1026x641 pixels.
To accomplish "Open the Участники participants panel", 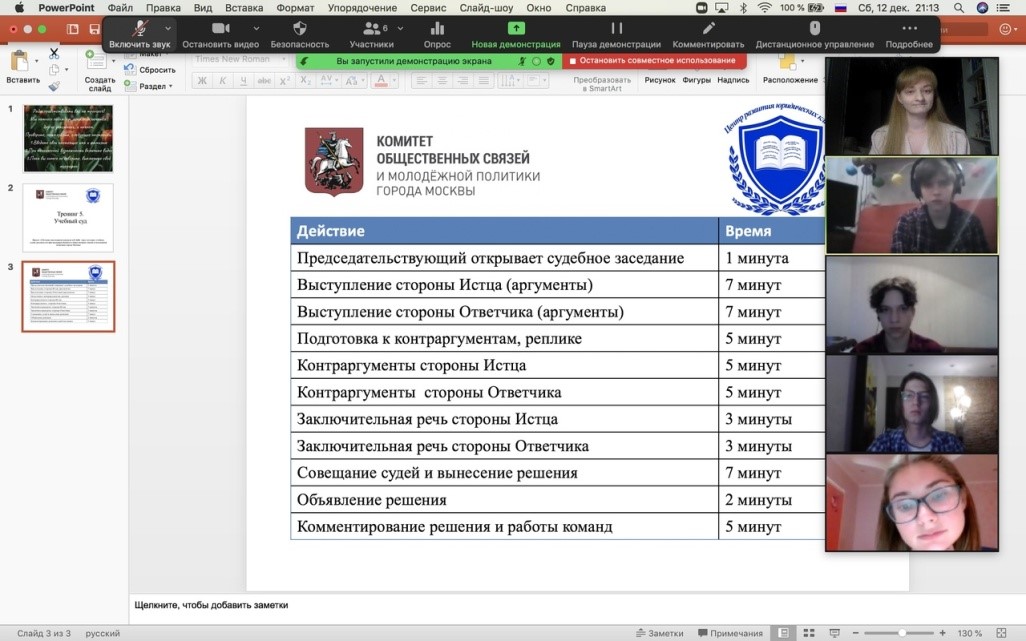I will (371, 35).
